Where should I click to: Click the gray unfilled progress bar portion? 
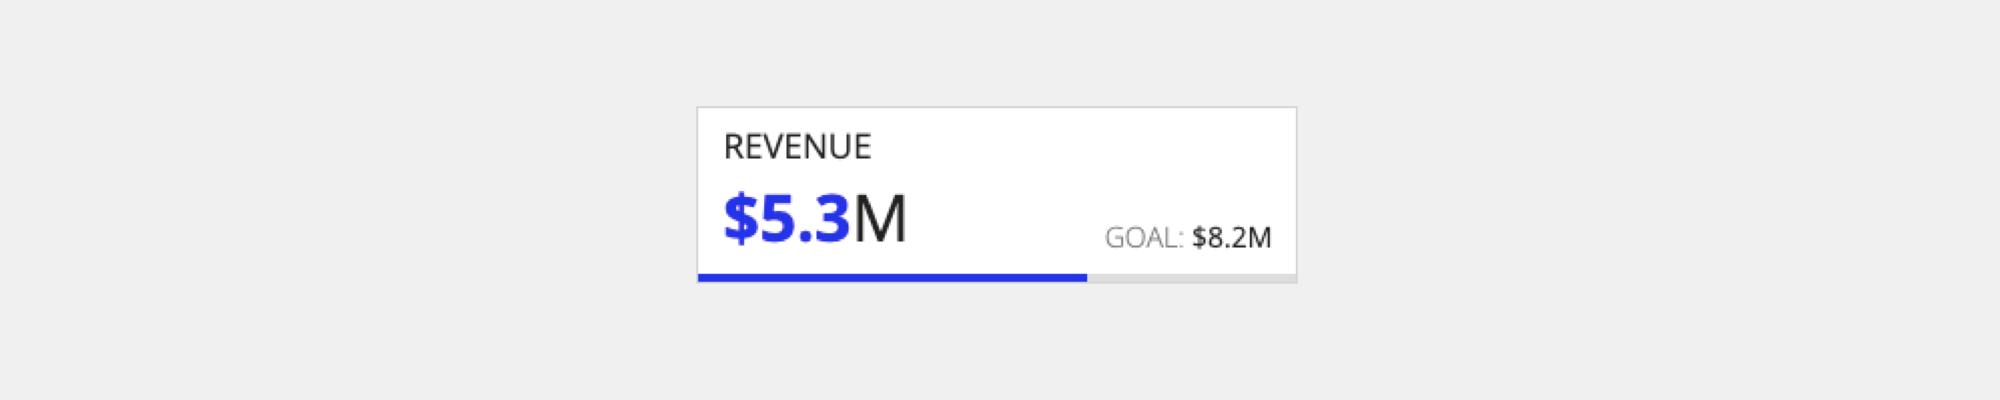point(1191,278)
